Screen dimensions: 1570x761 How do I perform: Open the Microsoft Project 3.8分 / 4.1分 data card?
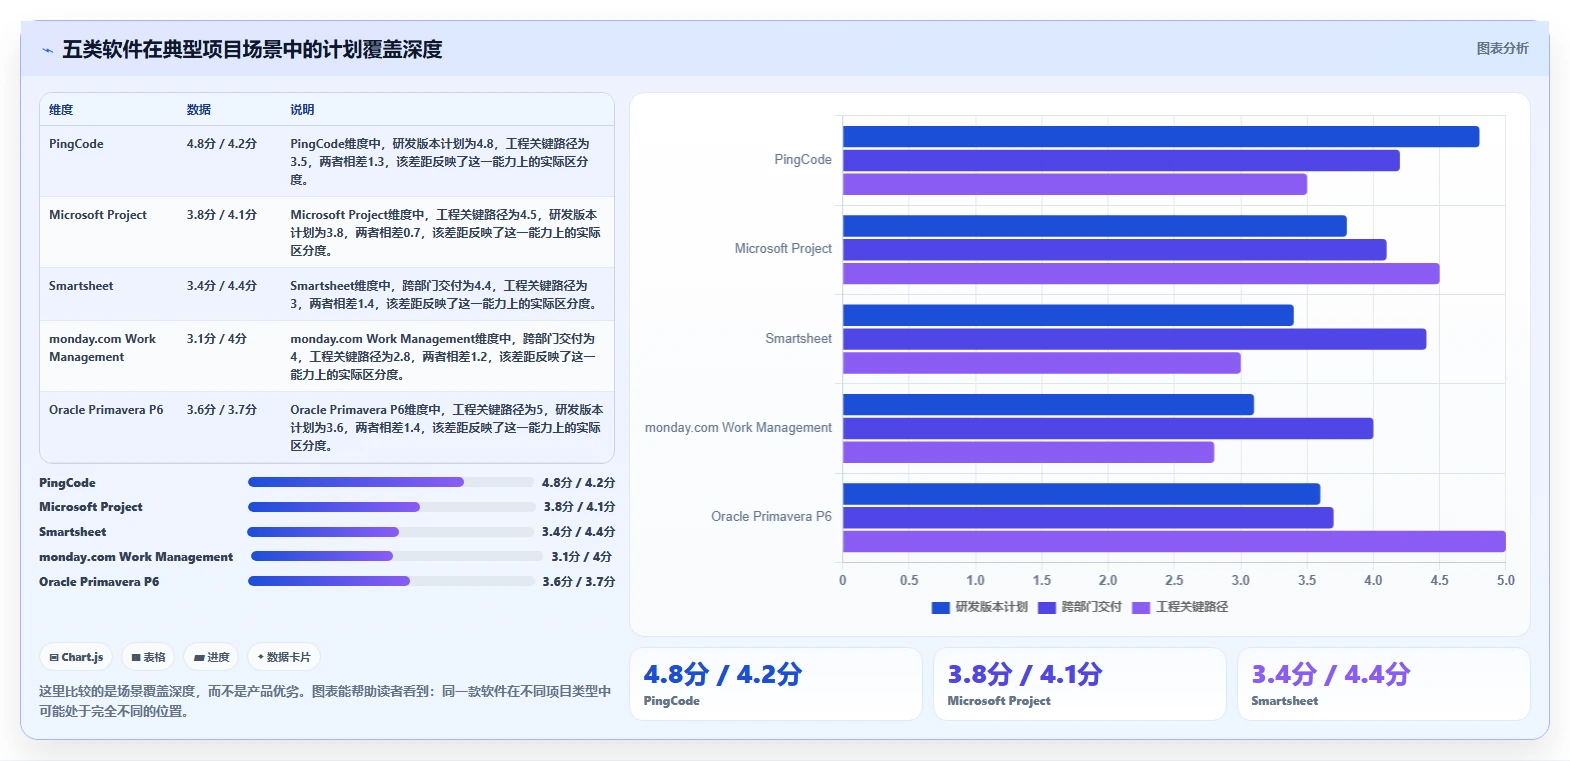coord(1079,684)
